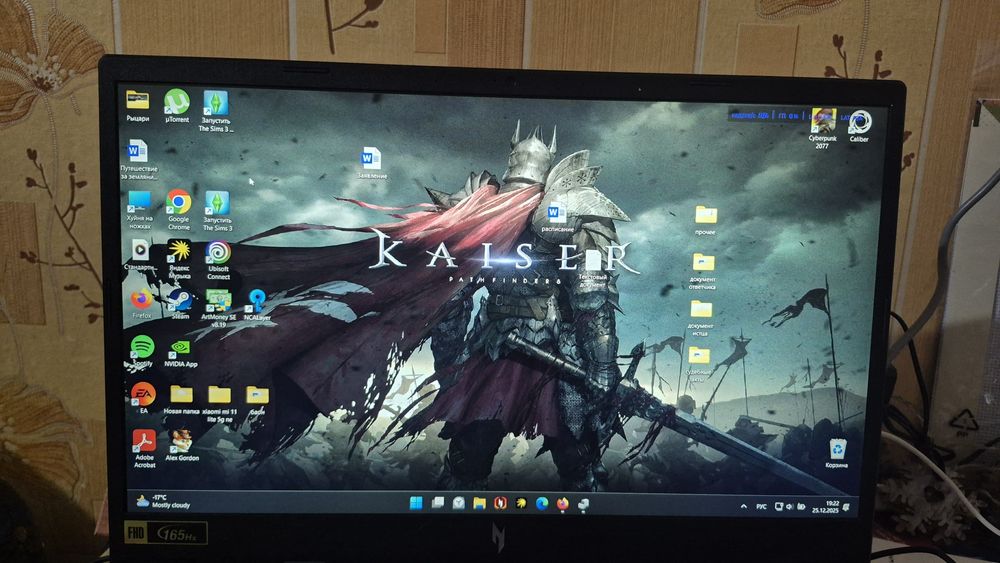Select the 'Текстовый документ' file icon
The image size is (1000, 563).
coord(592,268)
